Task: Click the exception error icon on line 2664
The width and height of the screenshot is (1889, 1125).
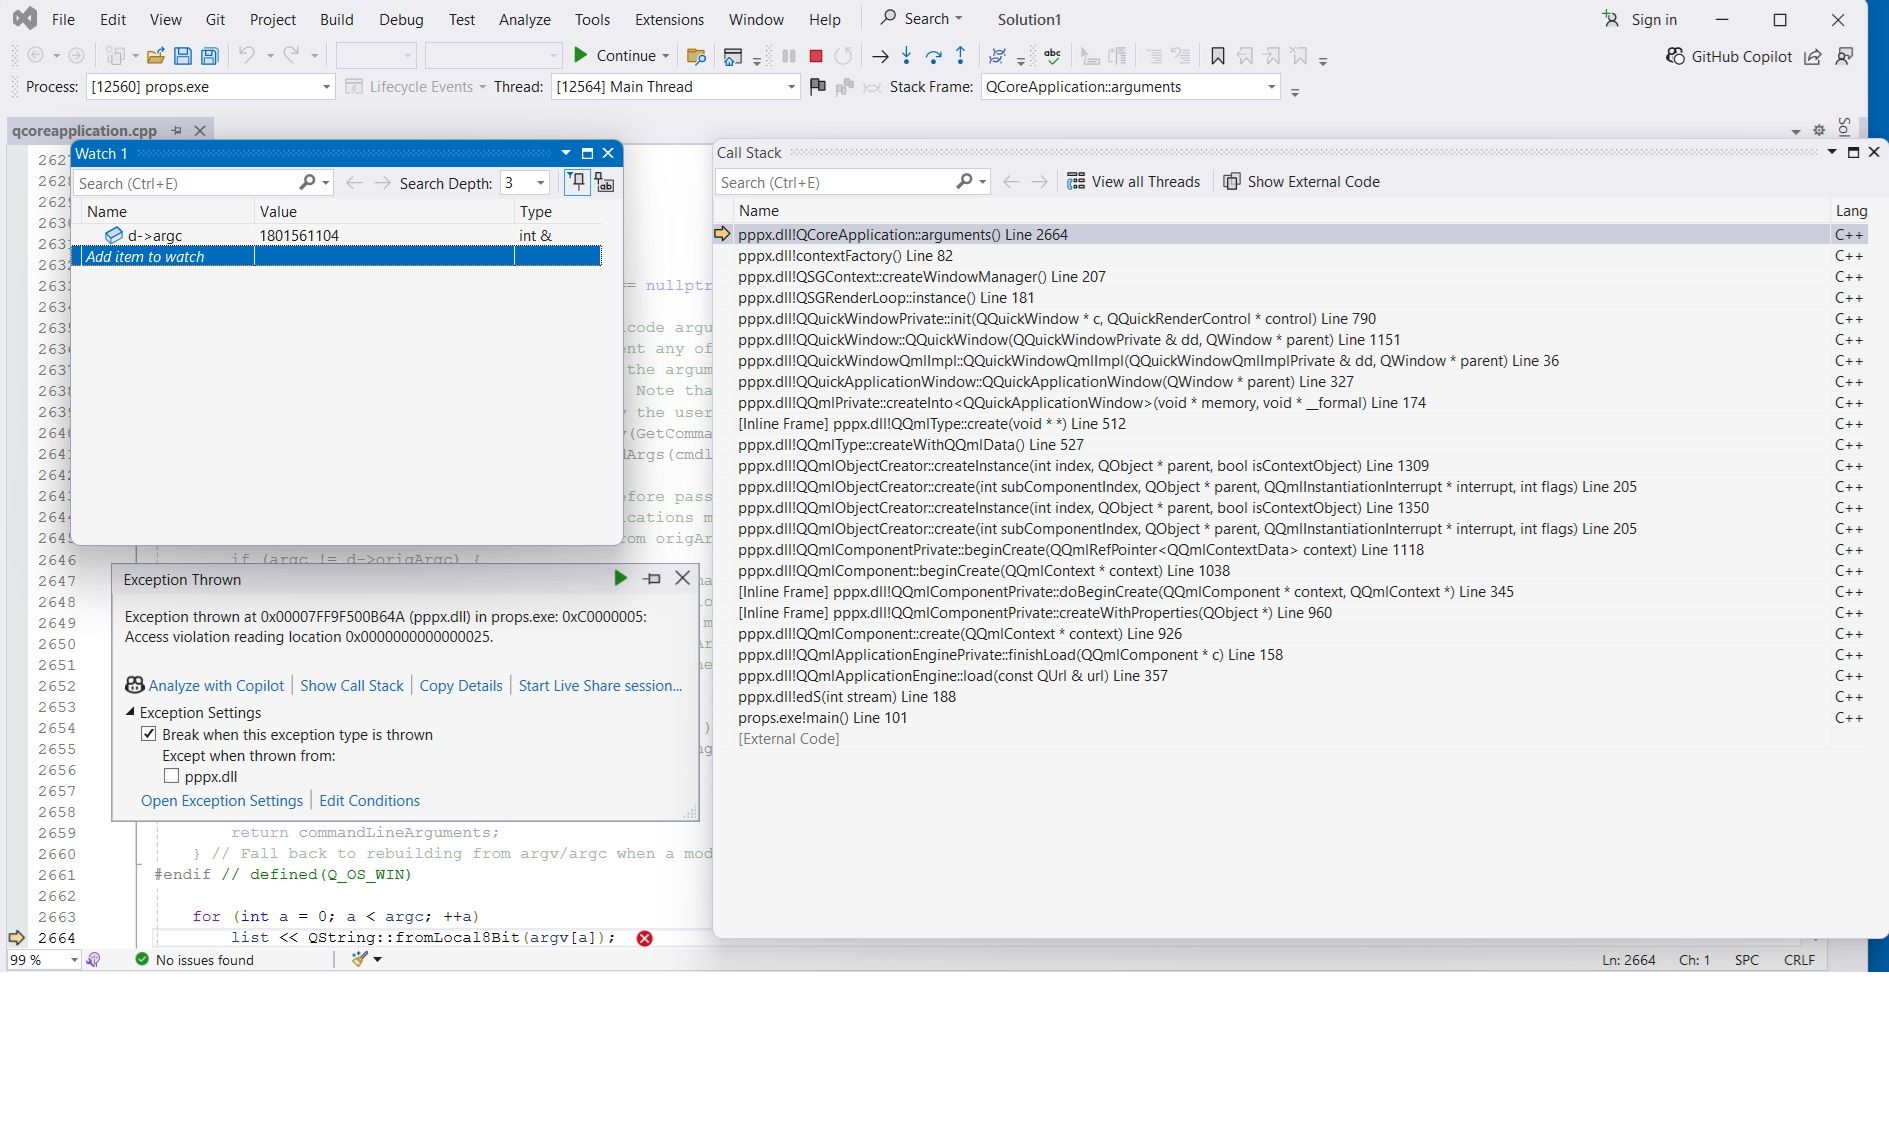Action: pyautogui.click(x=644, y=938)
